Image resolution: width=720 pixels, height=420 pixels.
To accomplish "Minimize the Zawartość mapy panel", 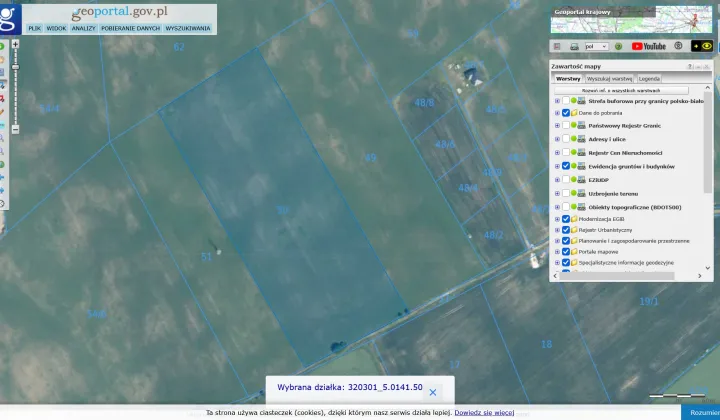I will 698,67.
